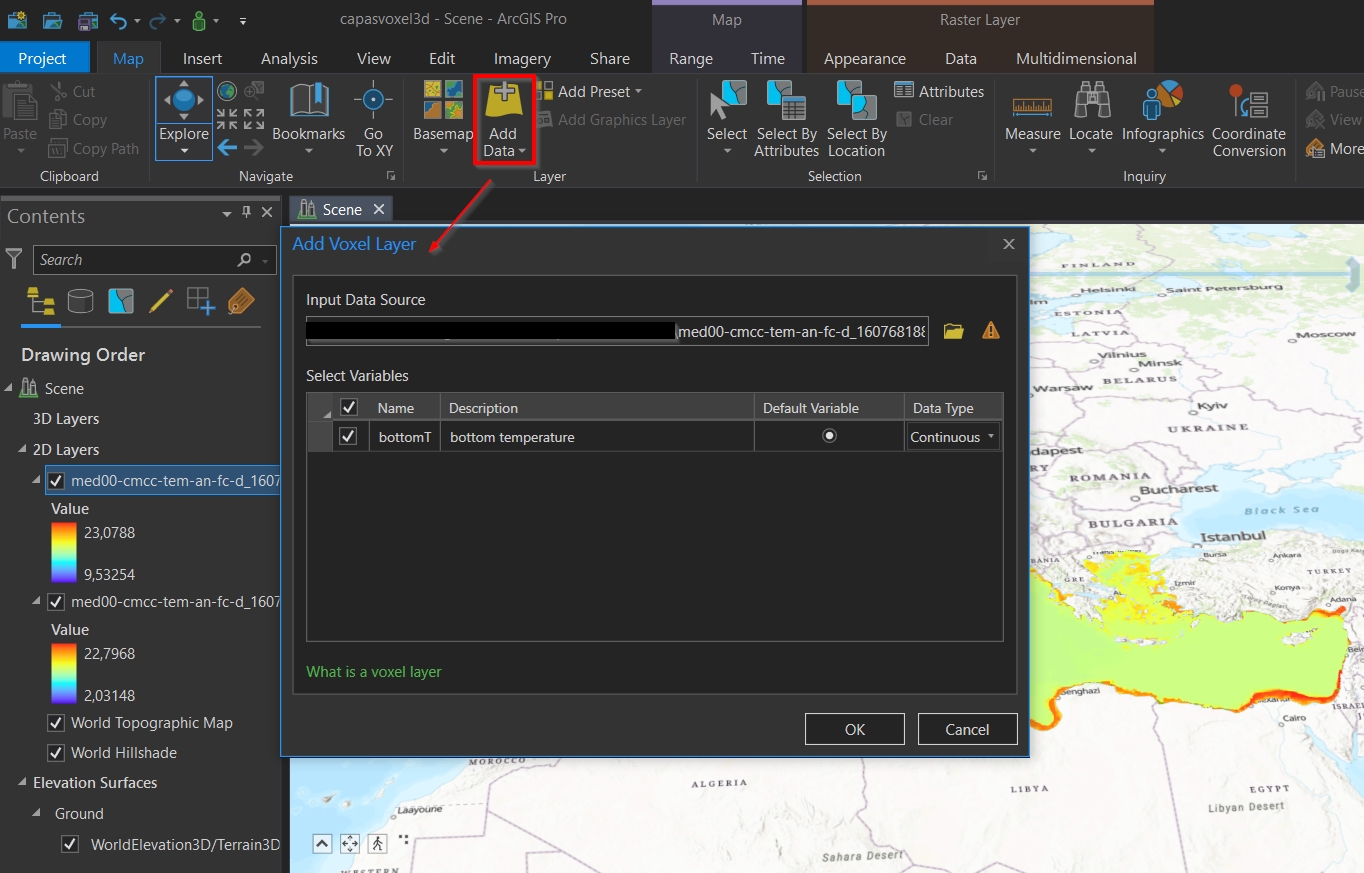1364x873 pixels.
Task: Open the Infographics tool
Action: 1162,101
